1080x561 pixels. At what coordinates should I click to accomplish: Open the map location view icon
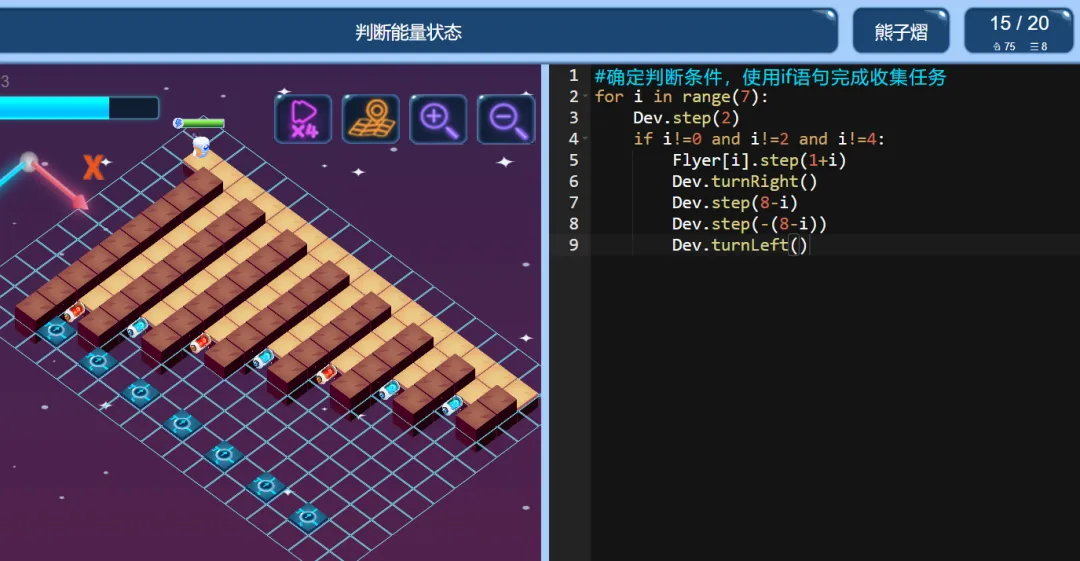pos(371,119)
